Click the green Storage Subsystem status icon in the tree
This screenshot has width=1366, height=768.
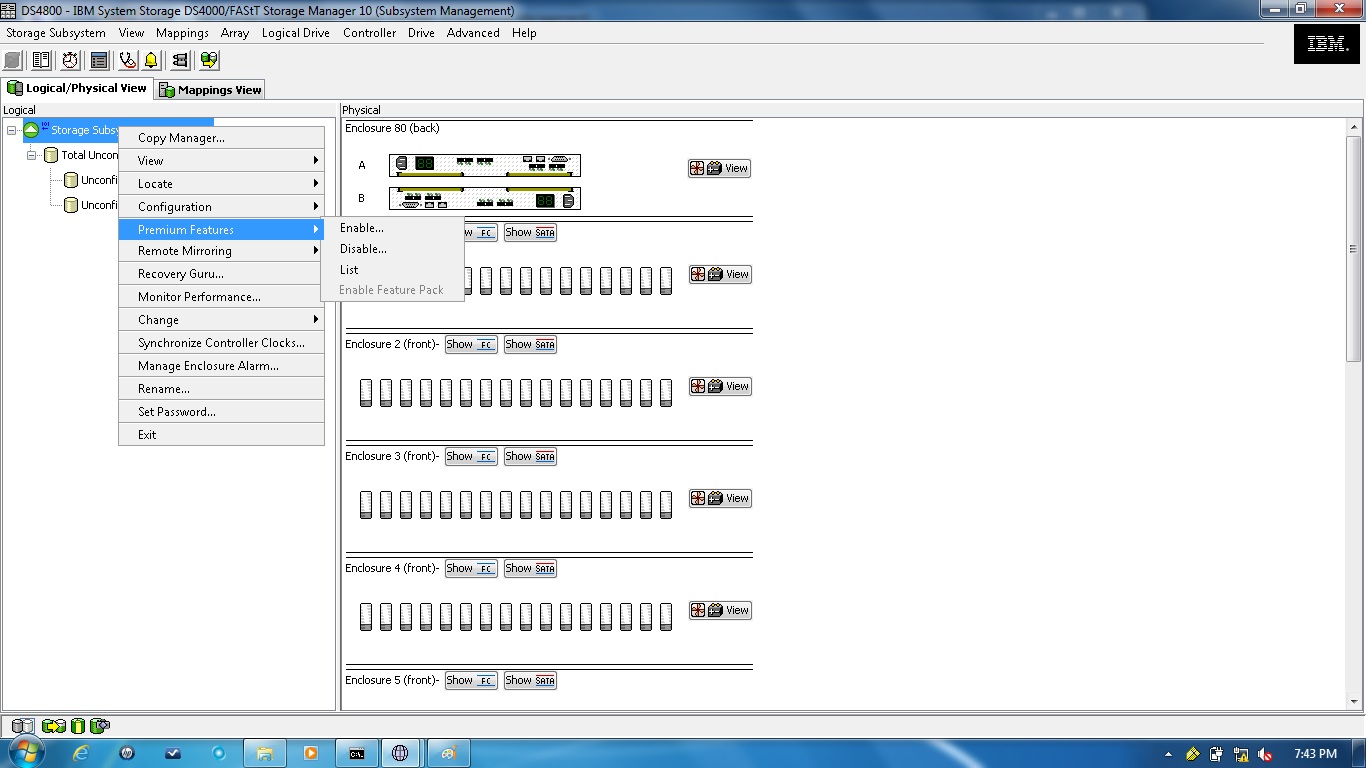(31, 129)
